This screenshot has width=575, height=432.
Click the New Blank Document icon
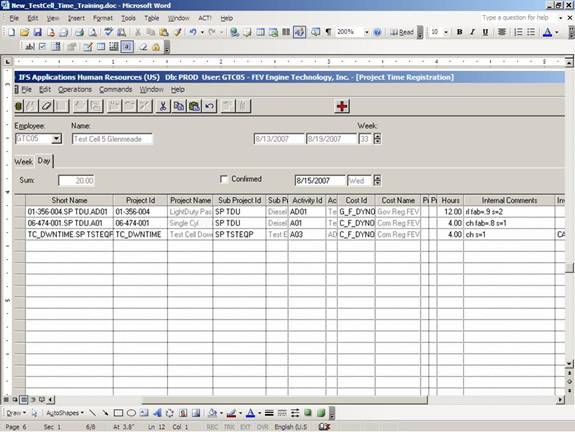(11, 32)
